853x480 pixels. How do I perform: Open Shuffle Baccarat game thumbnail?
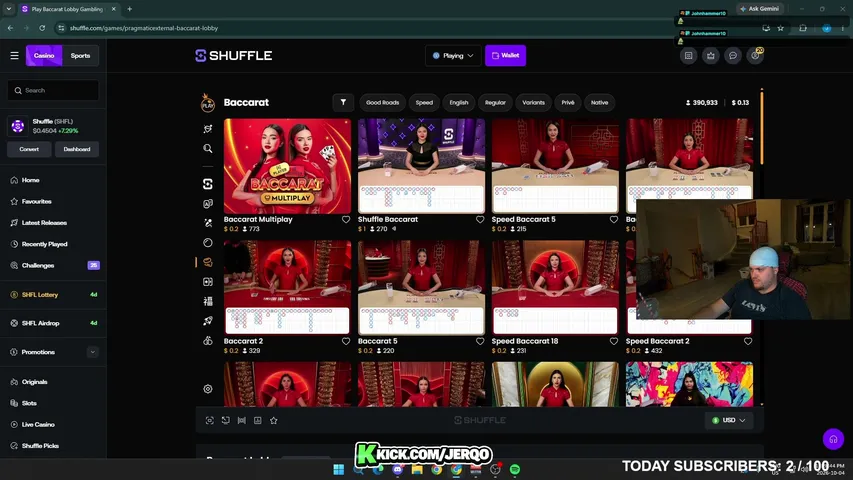tap(421, 166)
